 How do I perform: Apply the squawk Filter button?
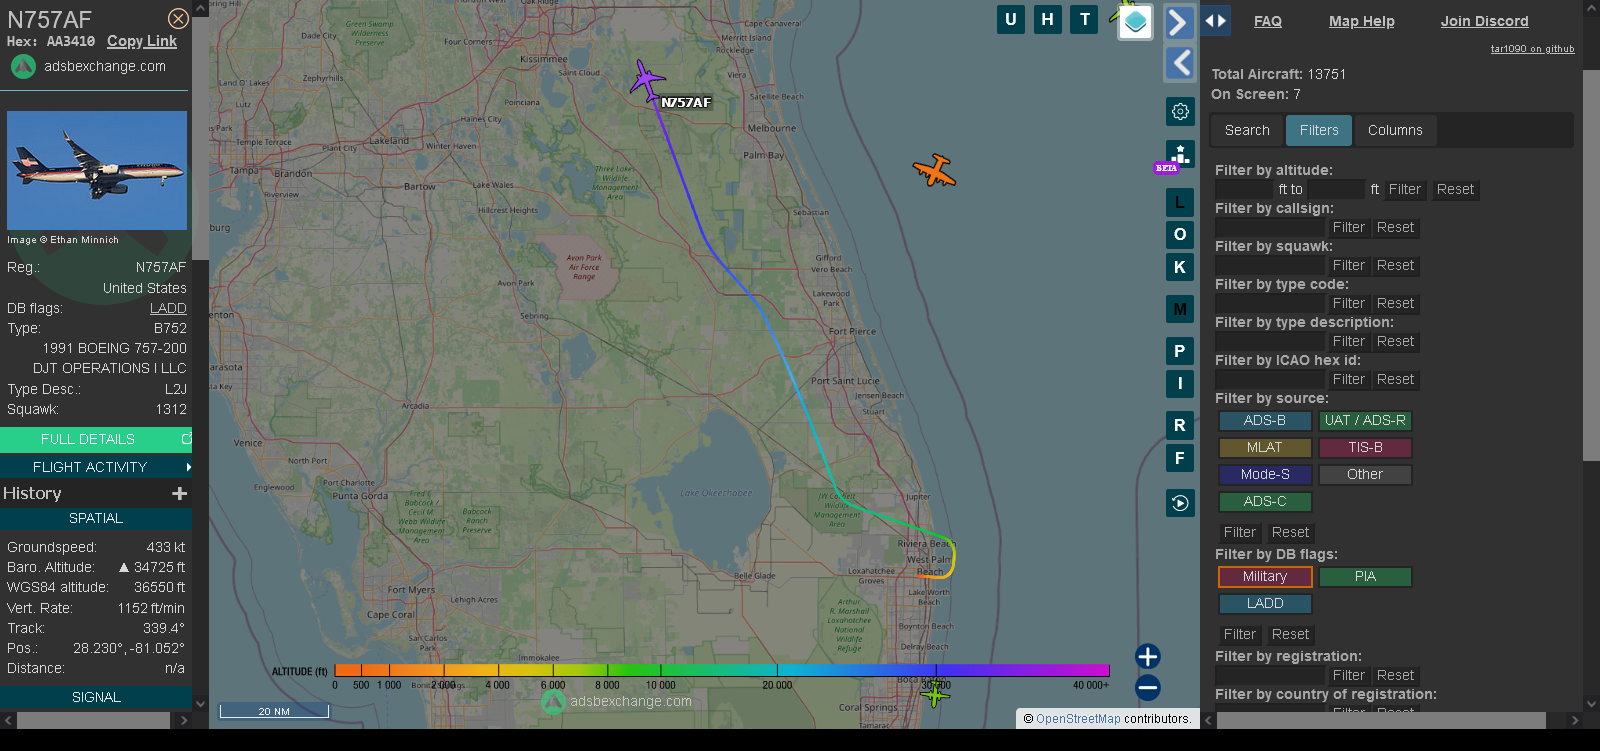pyautogui.click(x=1349, y=265)
